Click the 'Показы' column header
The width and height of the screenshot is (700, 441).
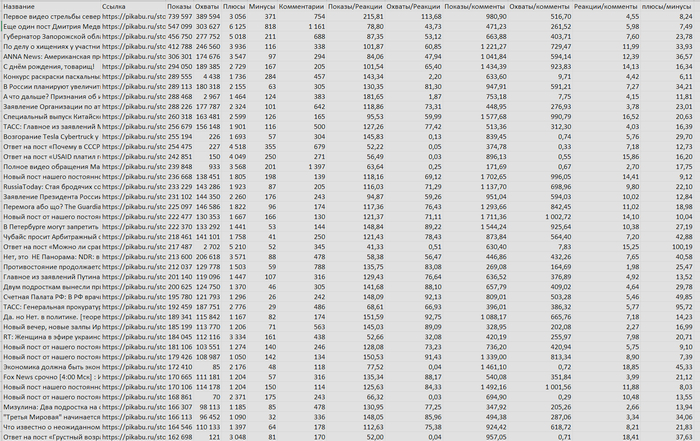pos(179,6)
